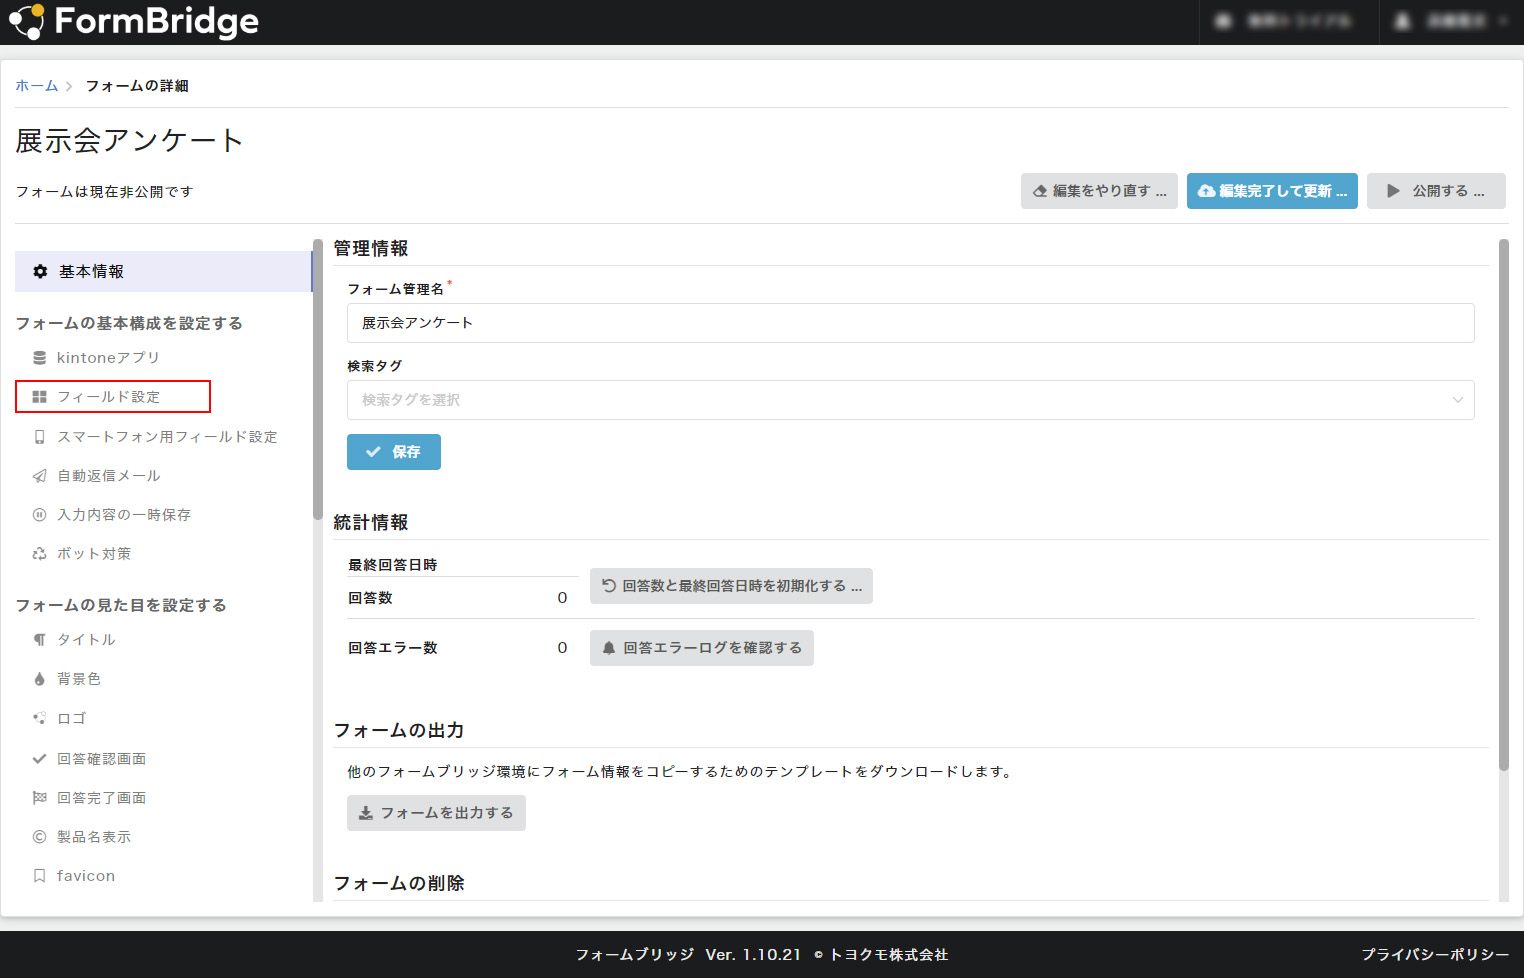This screenshot has height=978, width=1524.
Task: Click the flag icon beside 回答完了画面
Action: 40,798
